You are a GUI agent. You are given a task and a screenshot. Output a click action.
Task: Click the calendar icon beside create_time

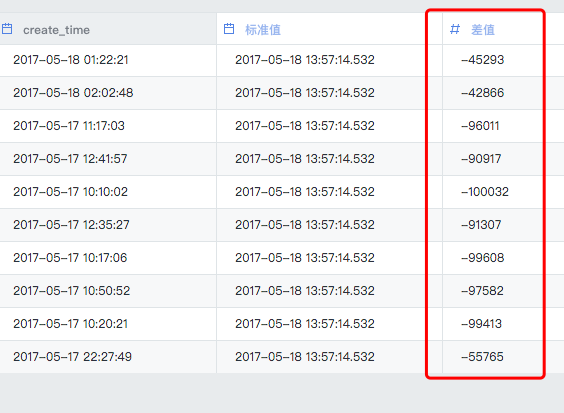(7, 29)
